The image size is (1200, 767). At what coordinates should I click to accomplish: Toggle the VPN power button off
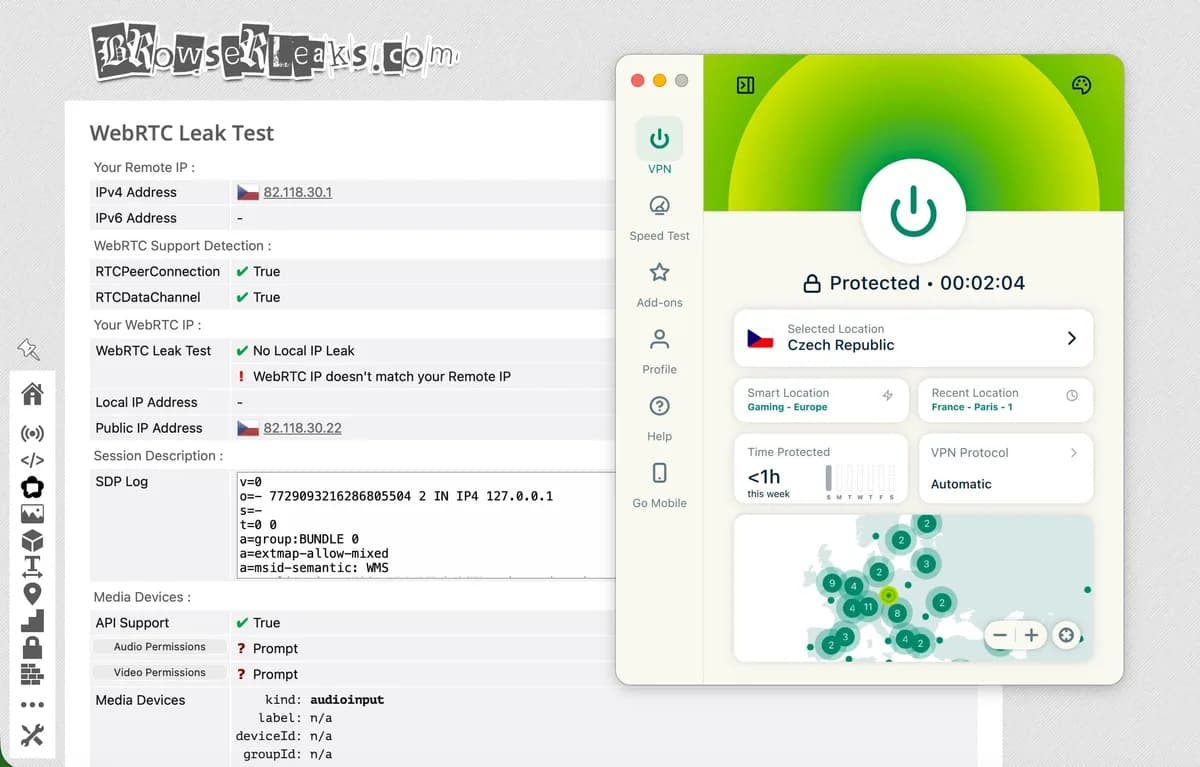pos(913,211)
